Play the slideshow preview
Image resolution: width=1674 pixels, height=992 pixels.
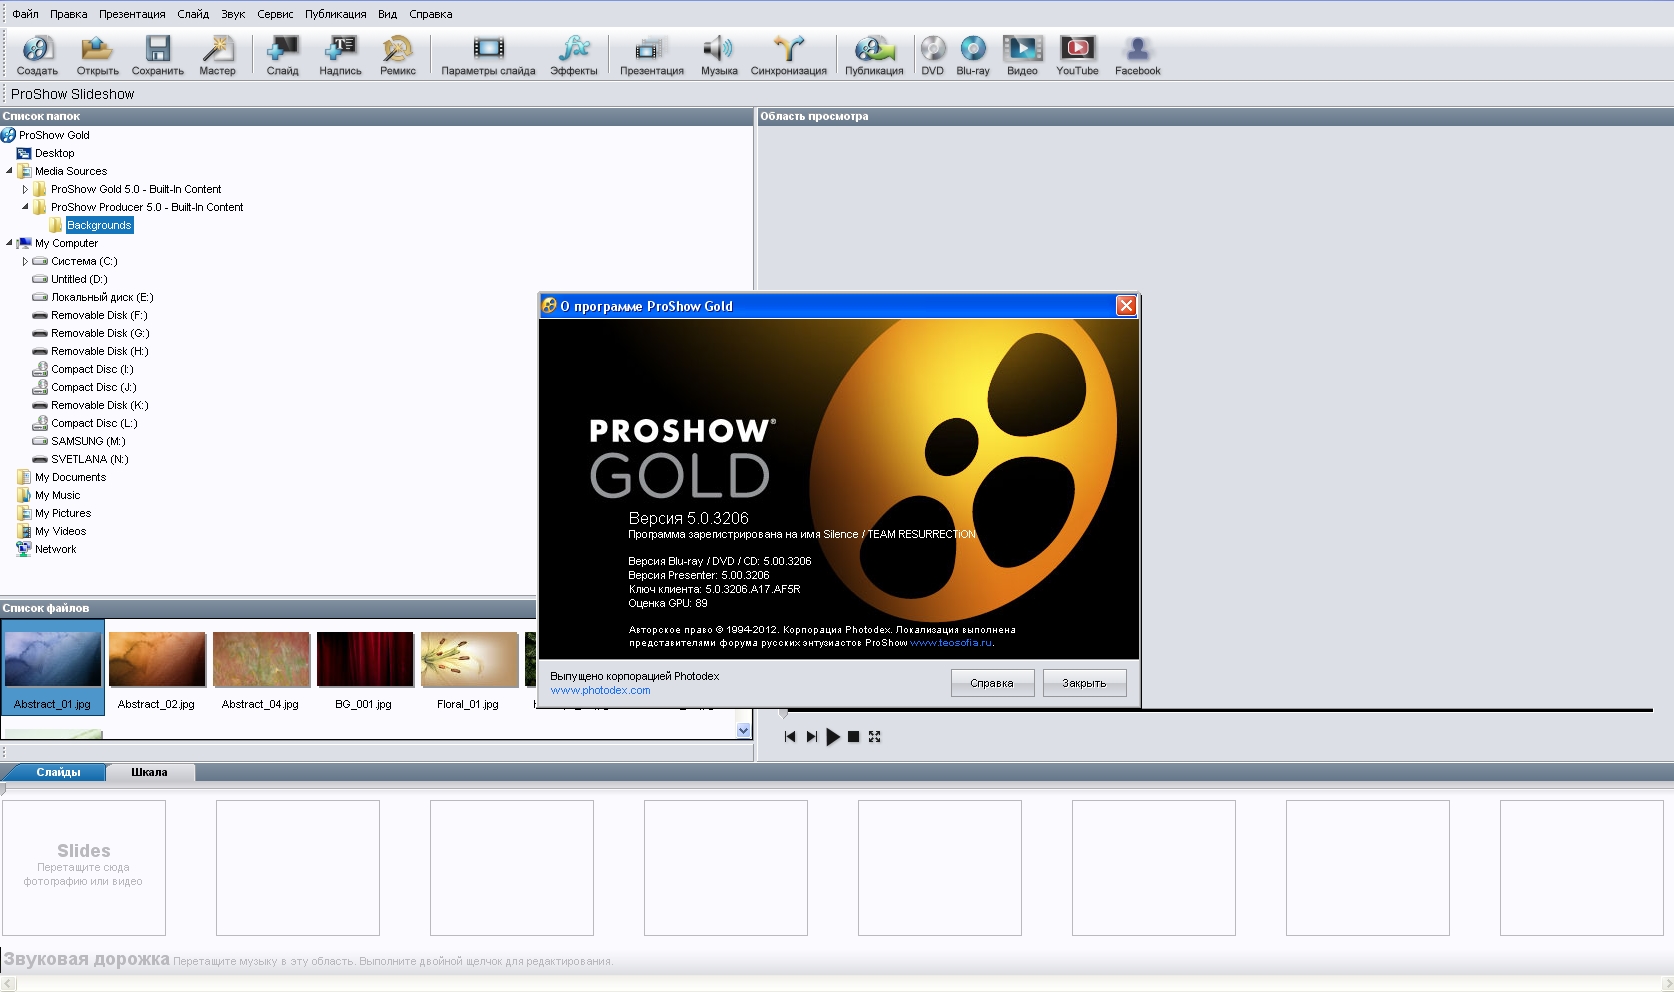pyautogui.click(x=833, y=737)
